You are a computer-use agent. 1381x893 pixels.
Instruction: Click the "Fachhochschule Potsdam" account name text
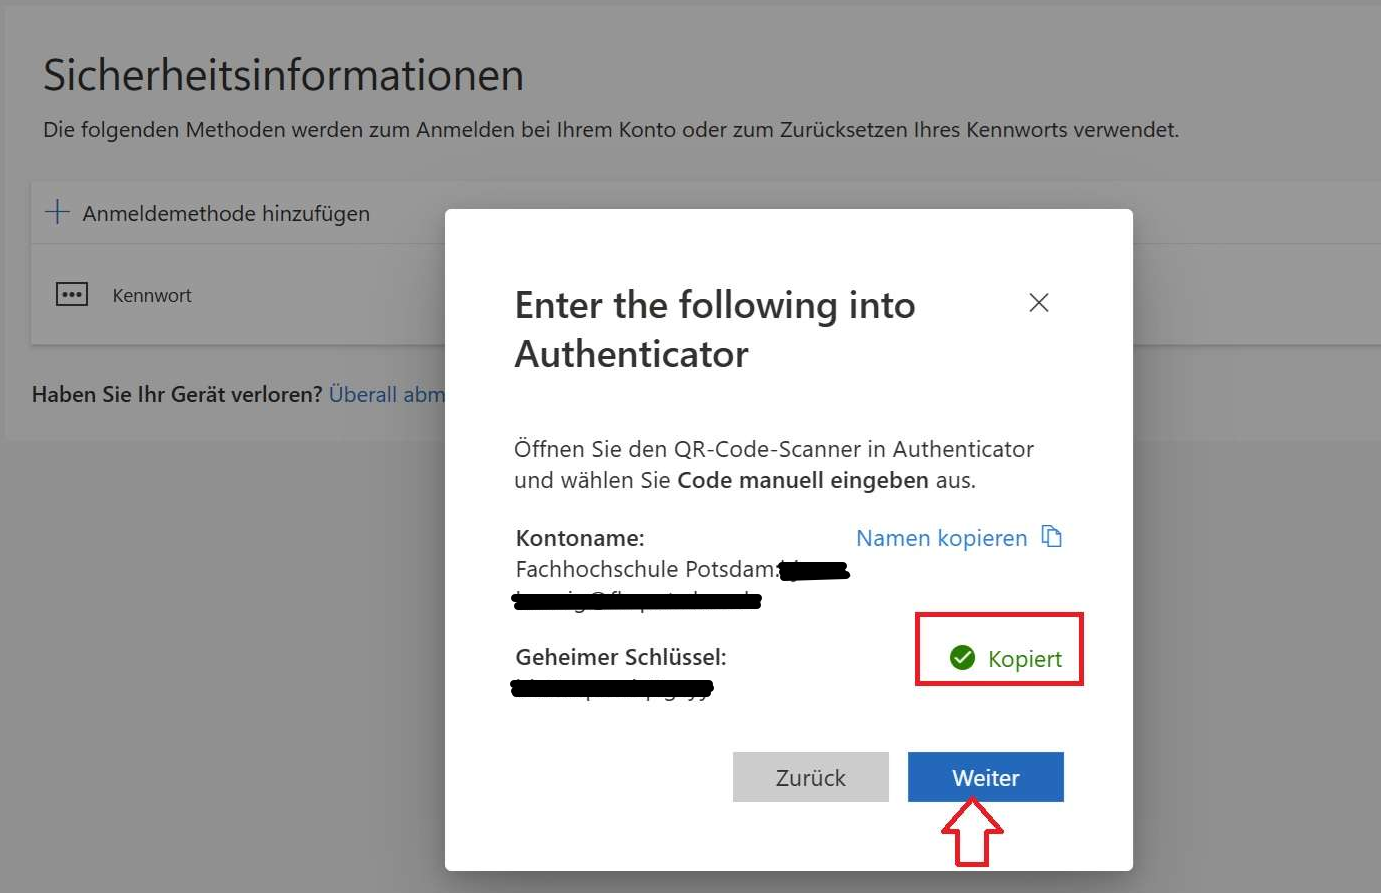(x=645, y=569)
